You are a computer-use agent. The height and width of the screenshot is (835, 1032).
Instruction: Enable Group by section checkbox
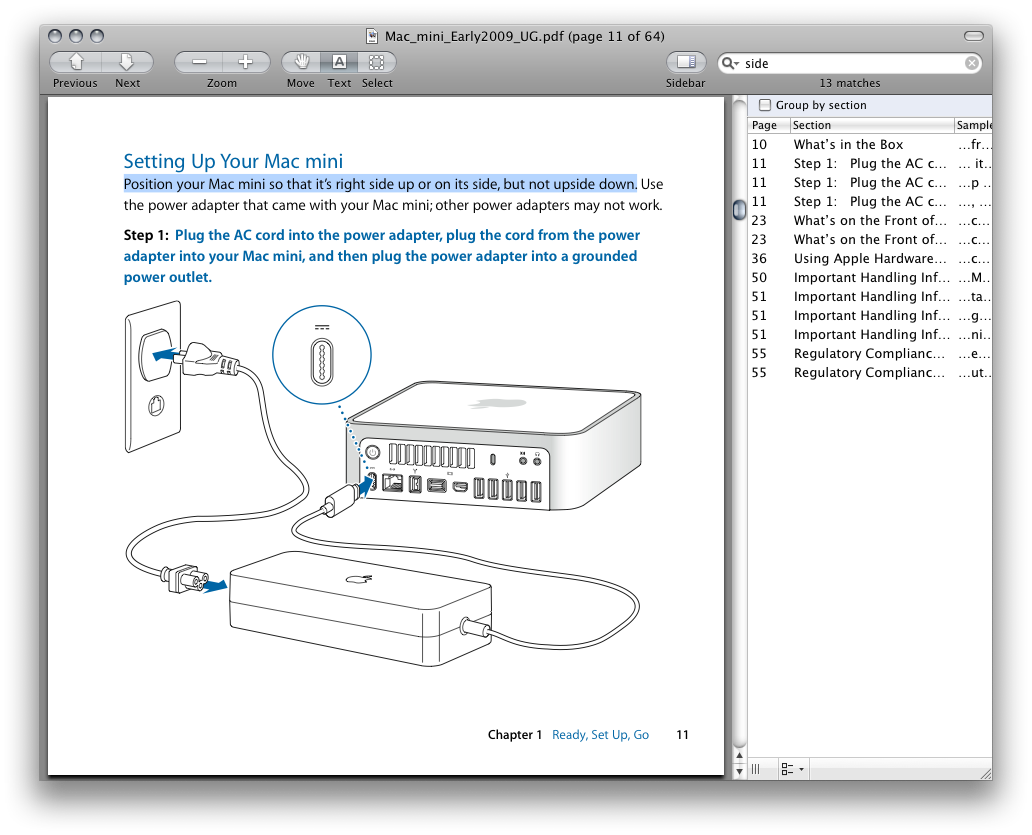[x=765, y=105]
